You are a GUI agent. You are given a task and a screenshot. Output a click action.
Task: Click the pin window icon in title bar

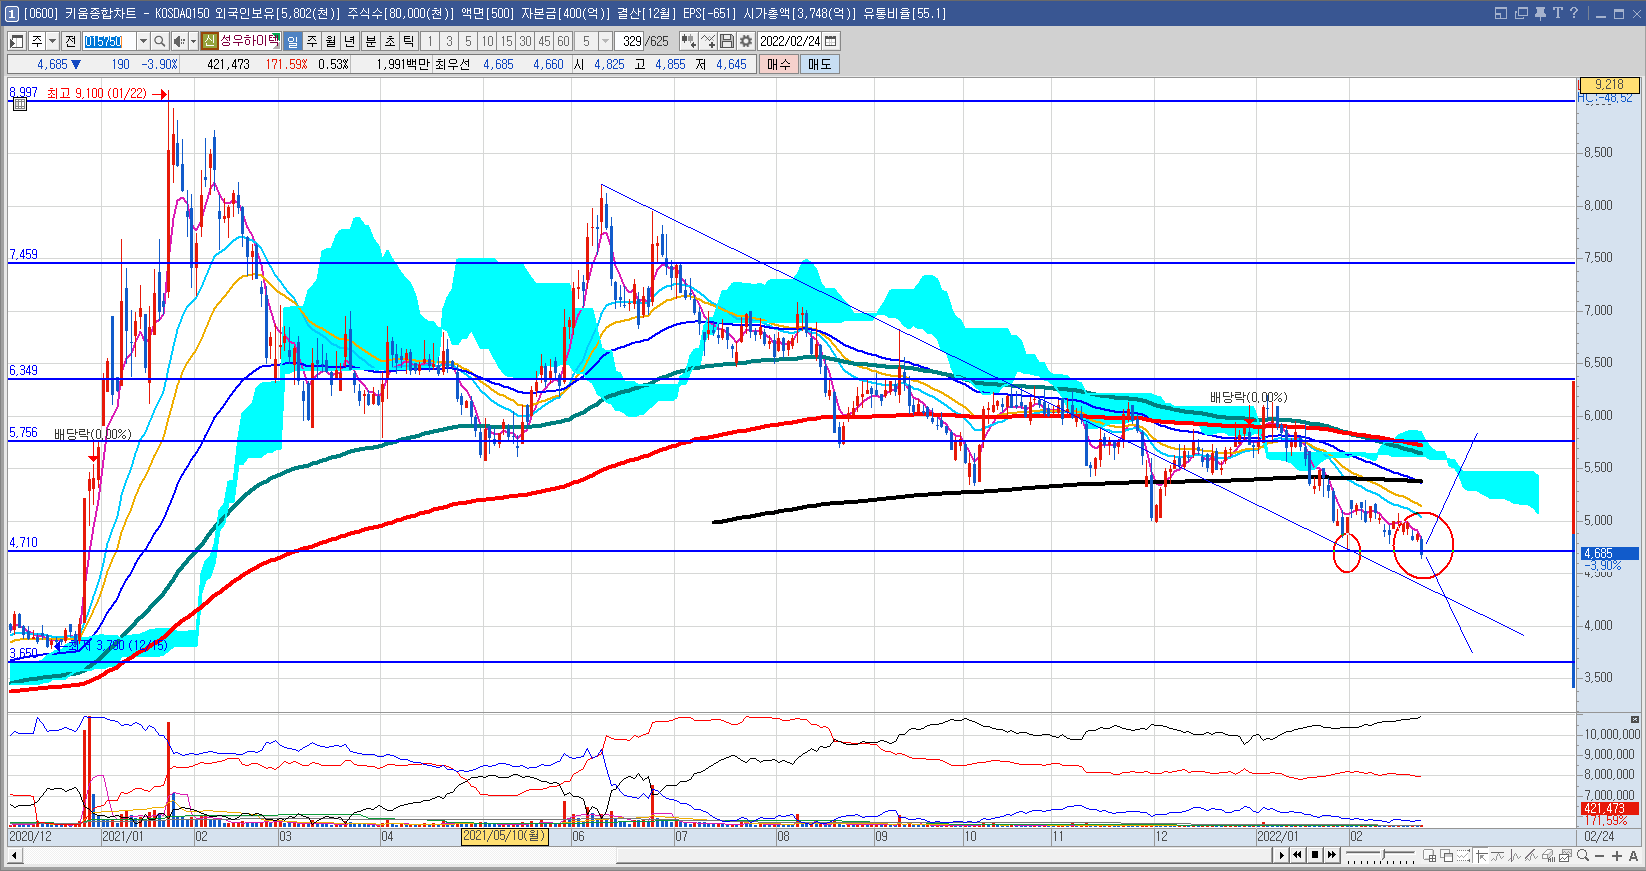point(1540,13)
